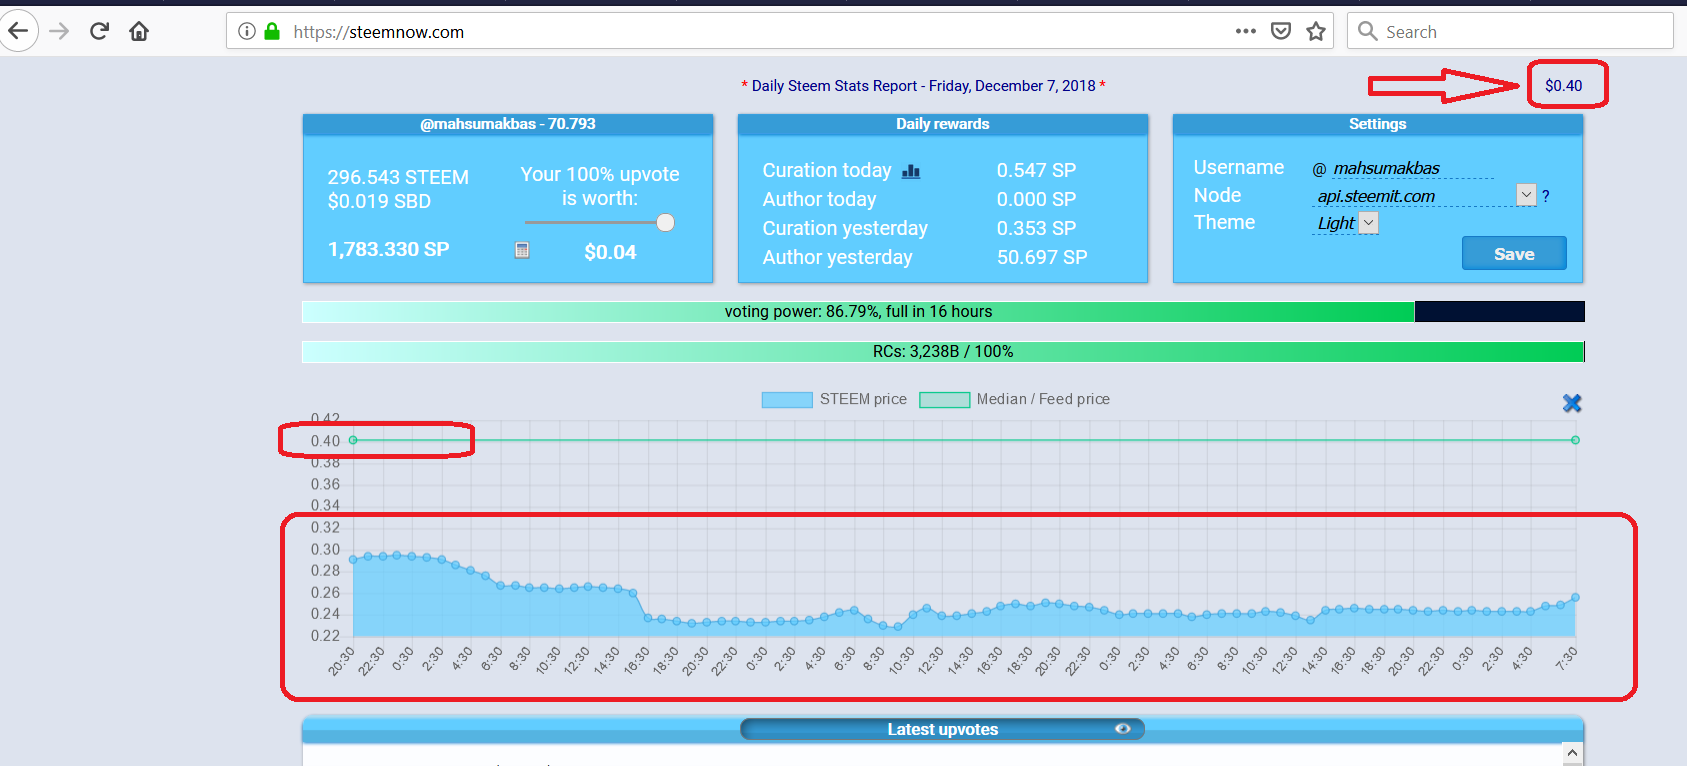
Task: Show site information icon in address bar
Action: tap(246, 31)
